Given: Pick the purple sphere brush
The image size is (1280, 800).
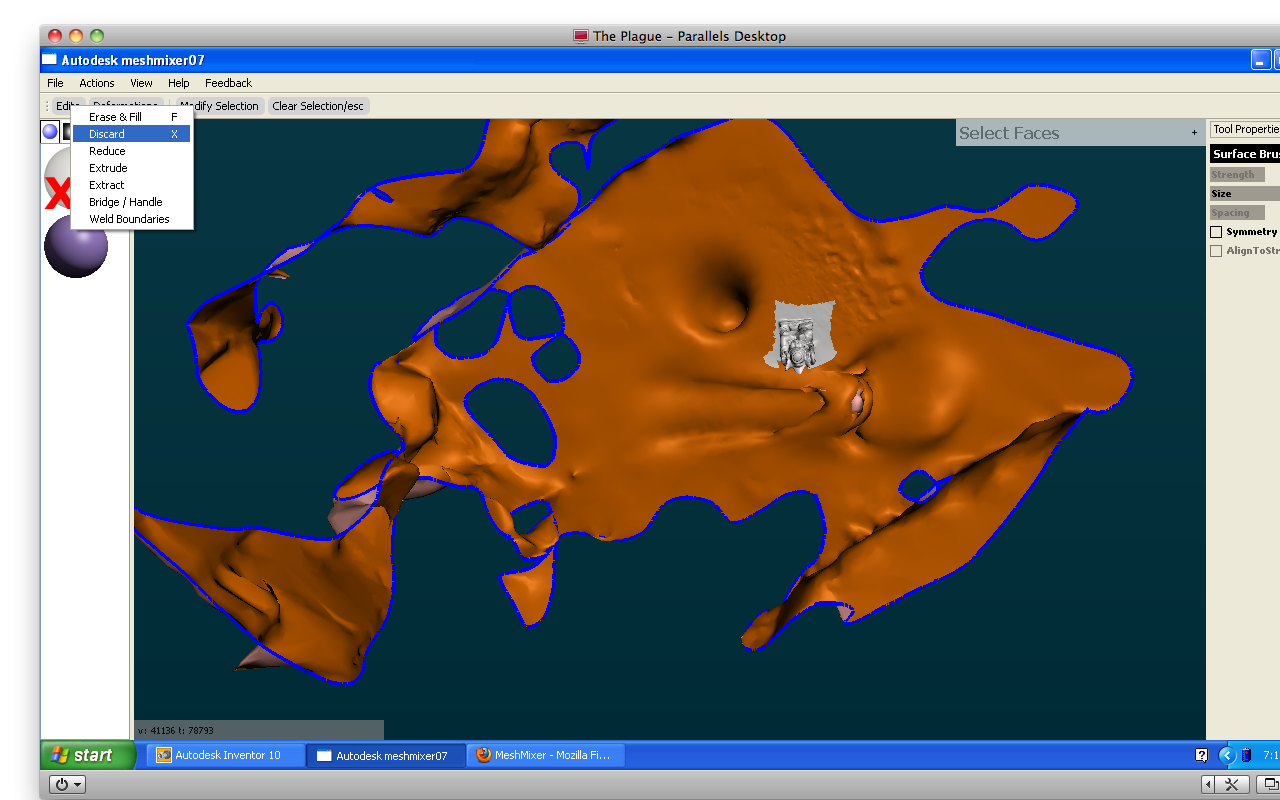Looking at the screenshot, I should click(76, 246).
